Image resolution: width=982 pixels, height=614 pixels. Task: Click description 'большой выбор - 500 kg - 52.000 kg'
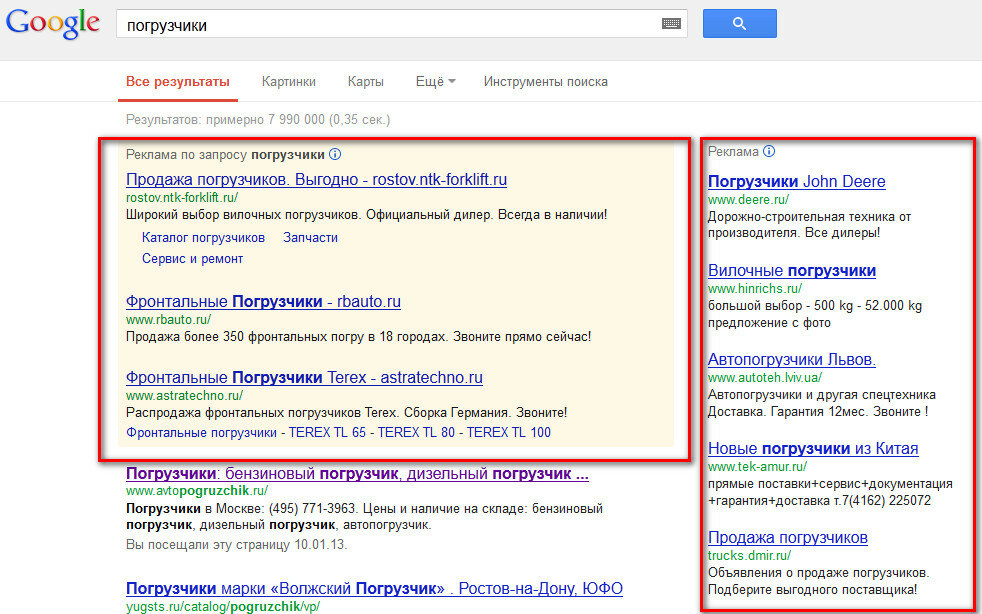coord(815,306)
